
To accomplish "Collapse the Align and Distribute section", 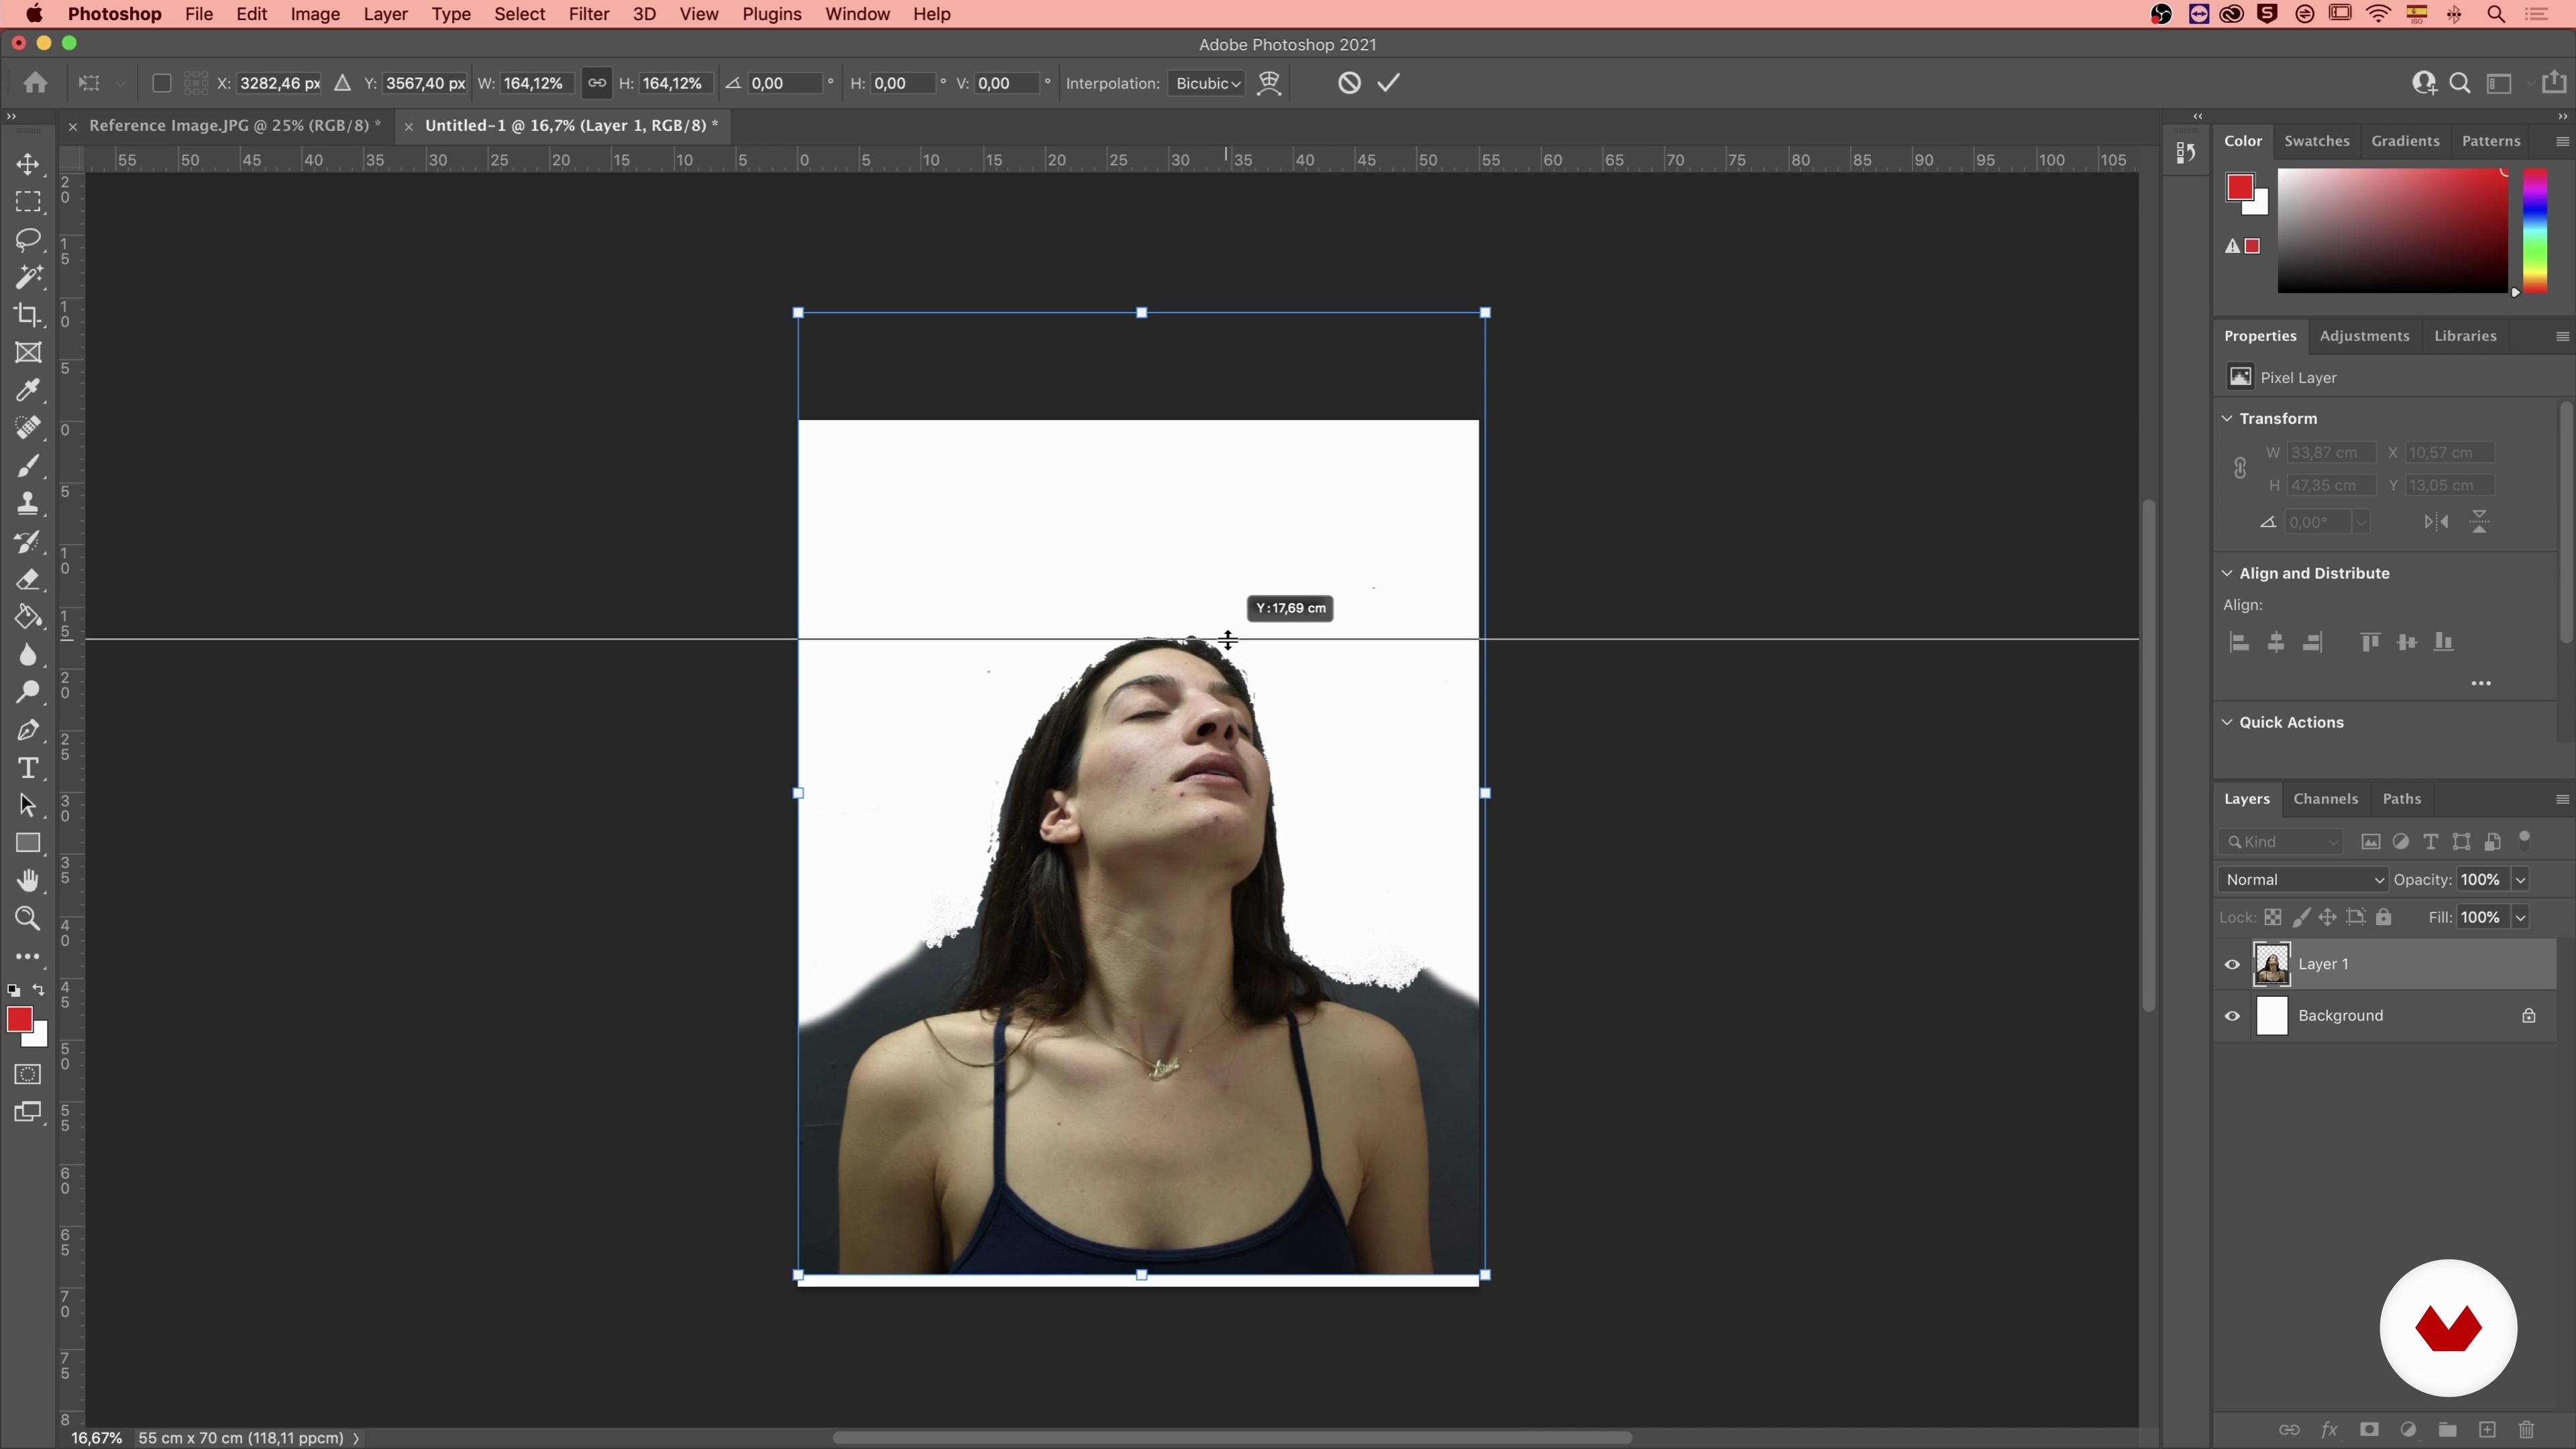I will click(x=2227, y=573).
